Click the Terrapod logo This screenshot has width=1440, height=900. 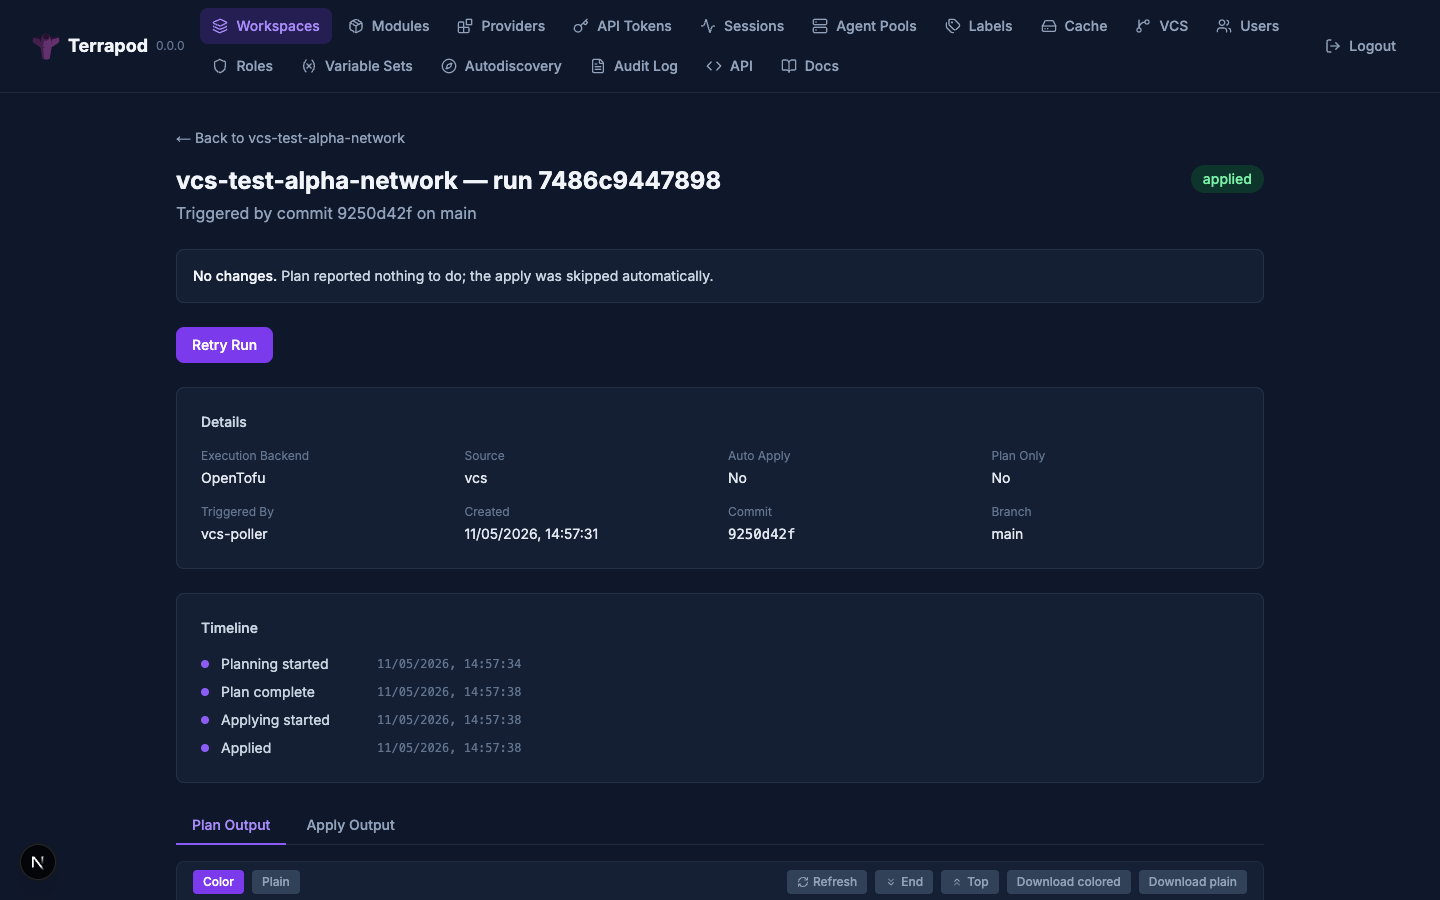[46, 46]
